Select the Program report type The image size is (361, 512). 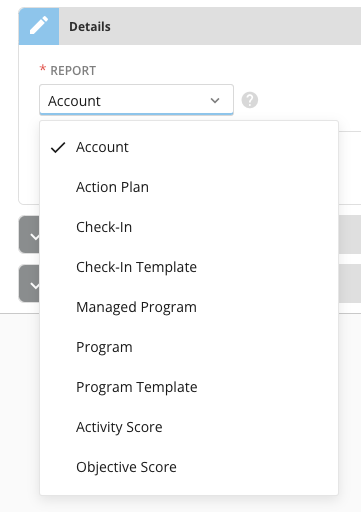(189, 347)
